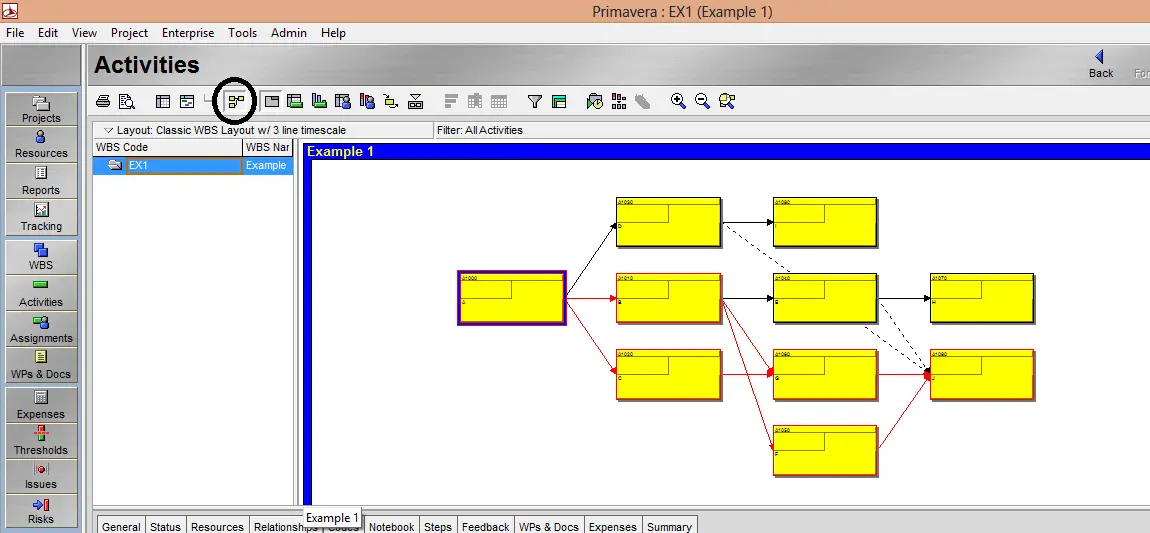Viewport: 1150px width, 533px height.
Task: Open WPs & Docs in the left sidebar
Action: click(41, 365)
